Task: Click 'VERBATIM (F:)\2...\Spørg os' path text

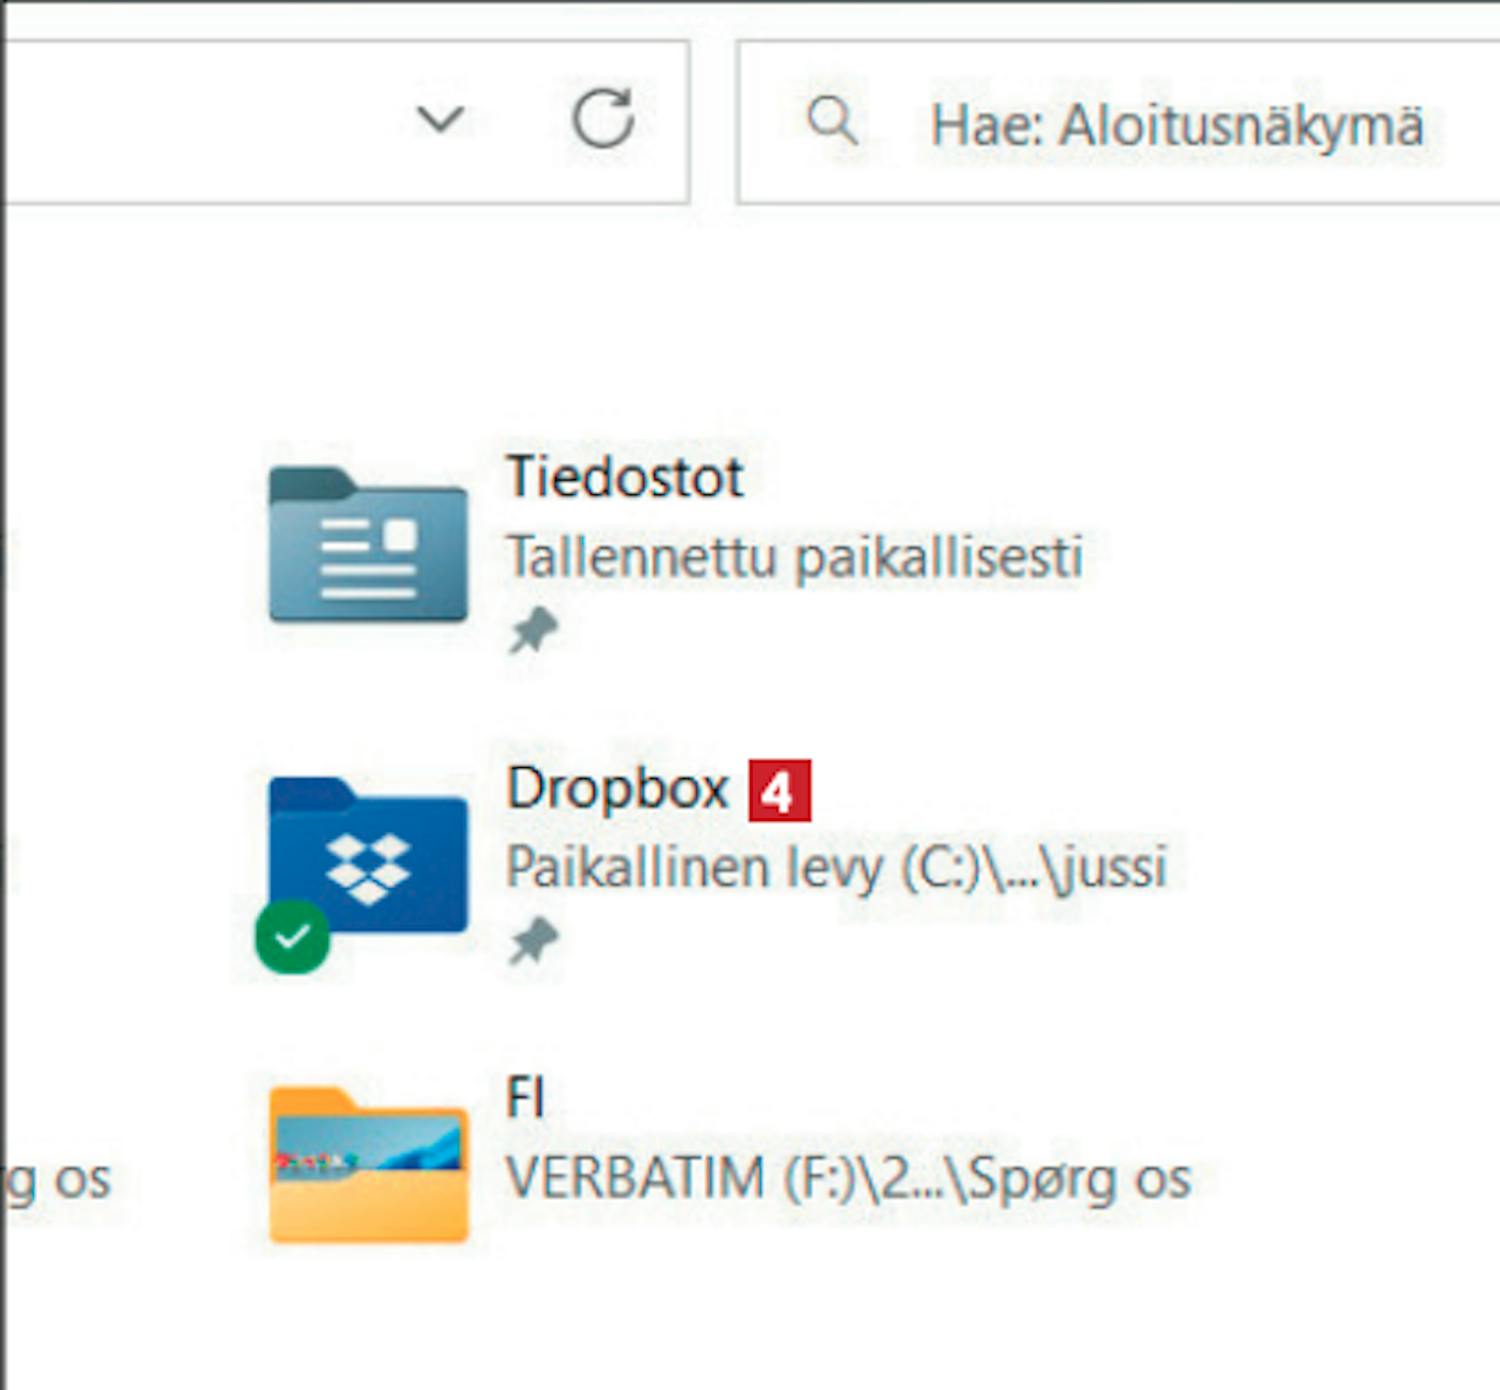Action: point(849,1179)
